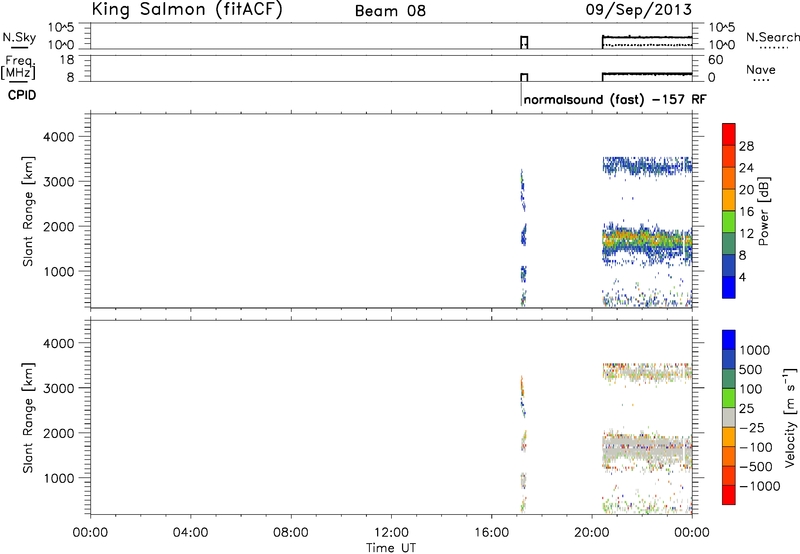Click the blue top segment of Velocity colorbar
800x554 pixels.
click(x=729, y=340)
